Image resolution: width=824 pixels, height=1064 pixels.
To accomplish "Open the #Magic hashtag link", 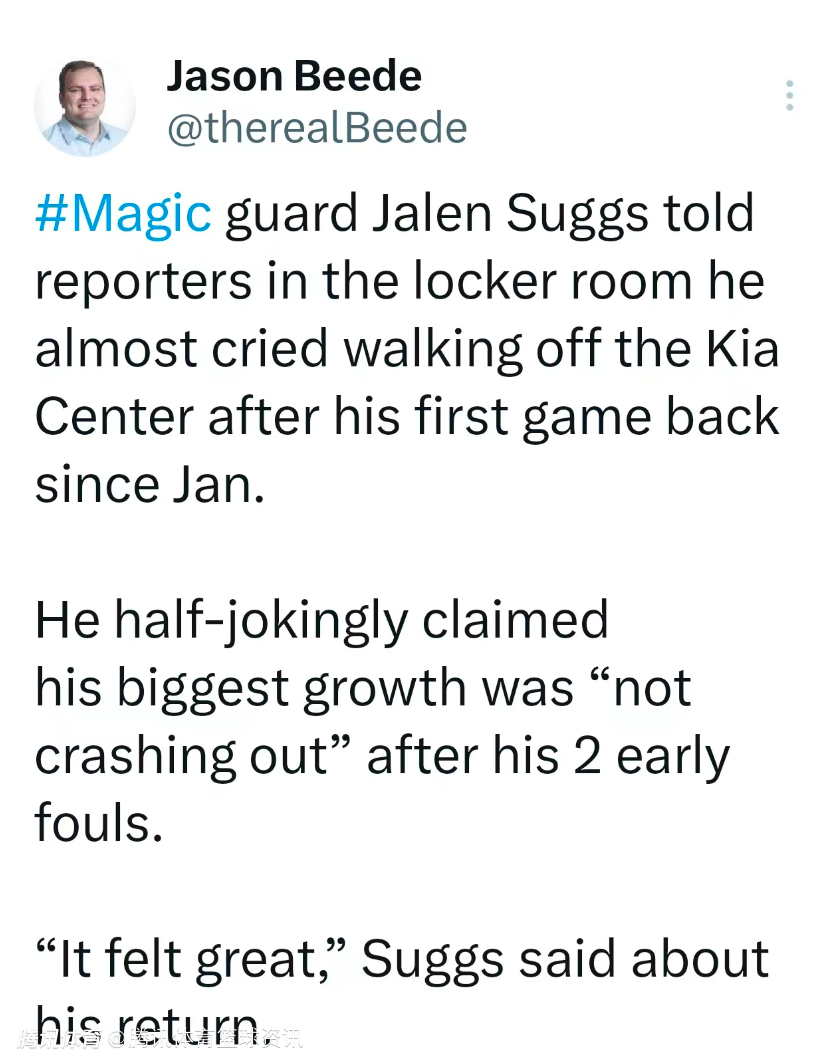I will point(123,214).
